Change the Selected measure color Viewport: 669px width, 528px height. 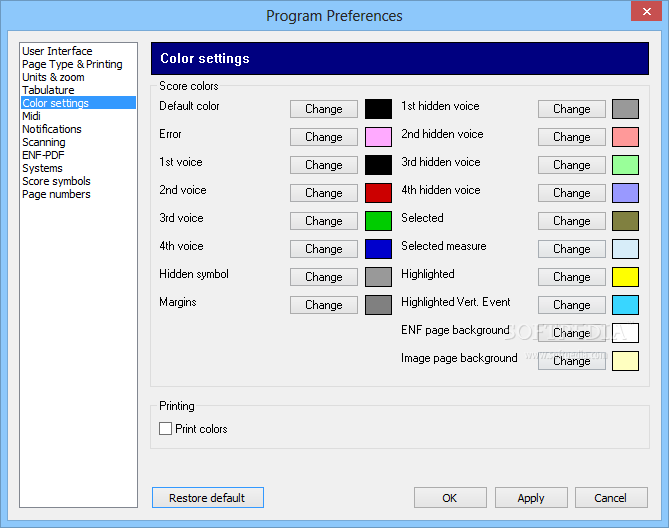point(572,249)
